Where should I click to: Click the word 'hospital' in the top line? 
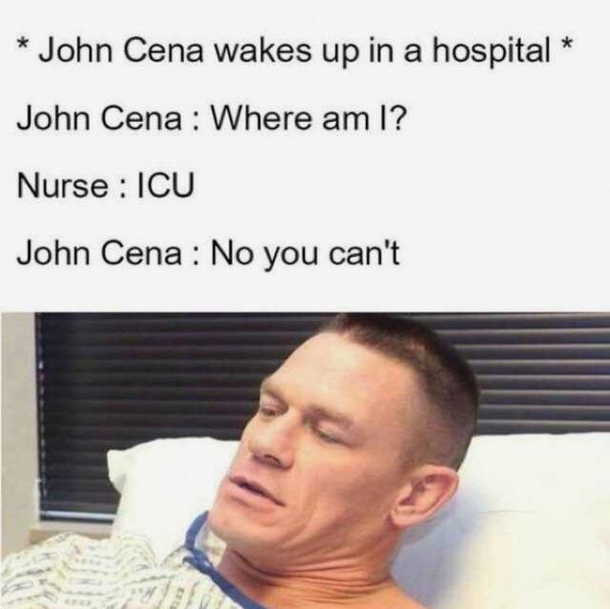(492, 51)
